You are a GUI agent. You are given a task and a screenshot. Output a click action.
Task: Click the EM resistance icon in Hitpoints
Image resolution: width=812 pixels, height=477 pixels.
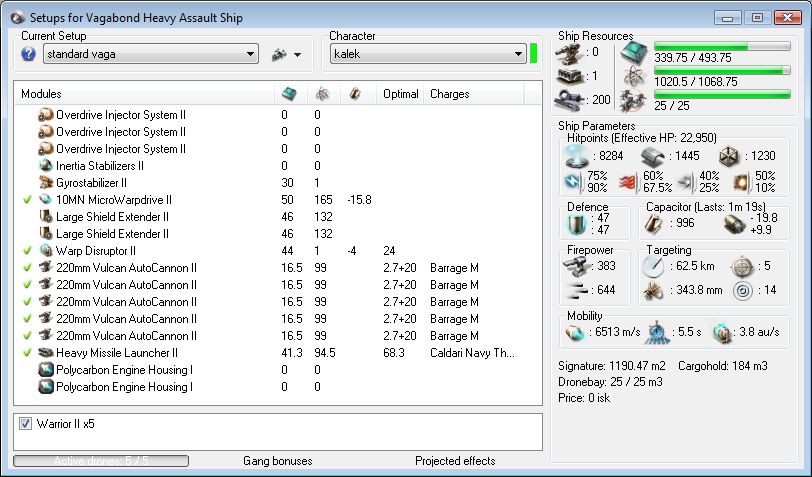[x=573, y=182]
